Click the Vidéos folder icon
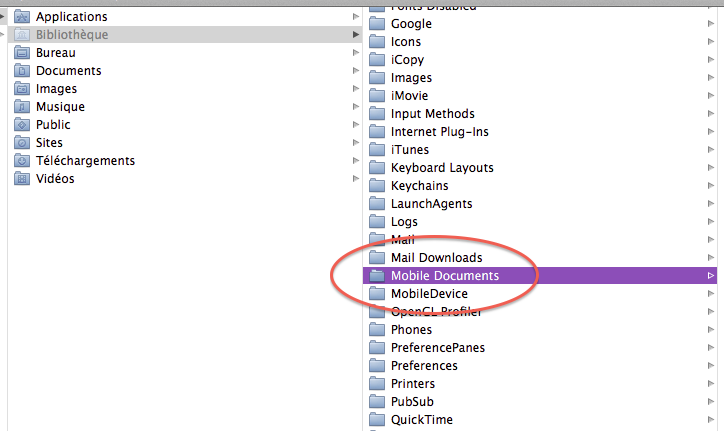Viewport: 724px width, 431px height. tap(22, 179)
